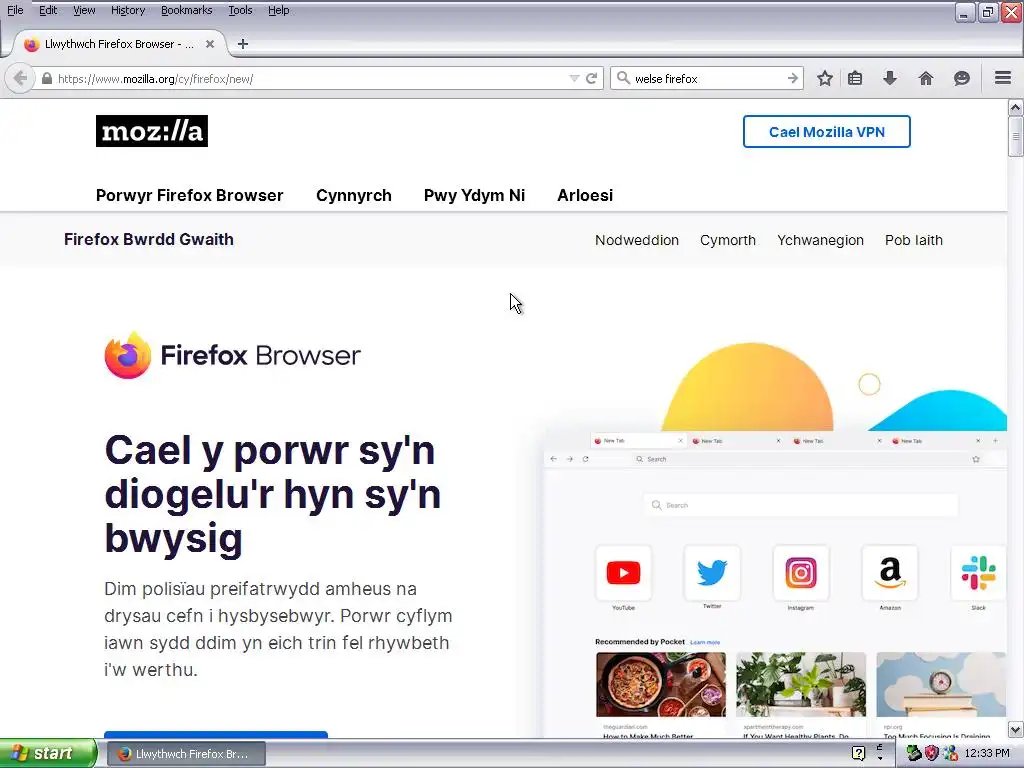Select Llwythwch Firefox taskbar button
Image resolution: width=1024 pixels, height=768 pixels.
click(185, 754)
